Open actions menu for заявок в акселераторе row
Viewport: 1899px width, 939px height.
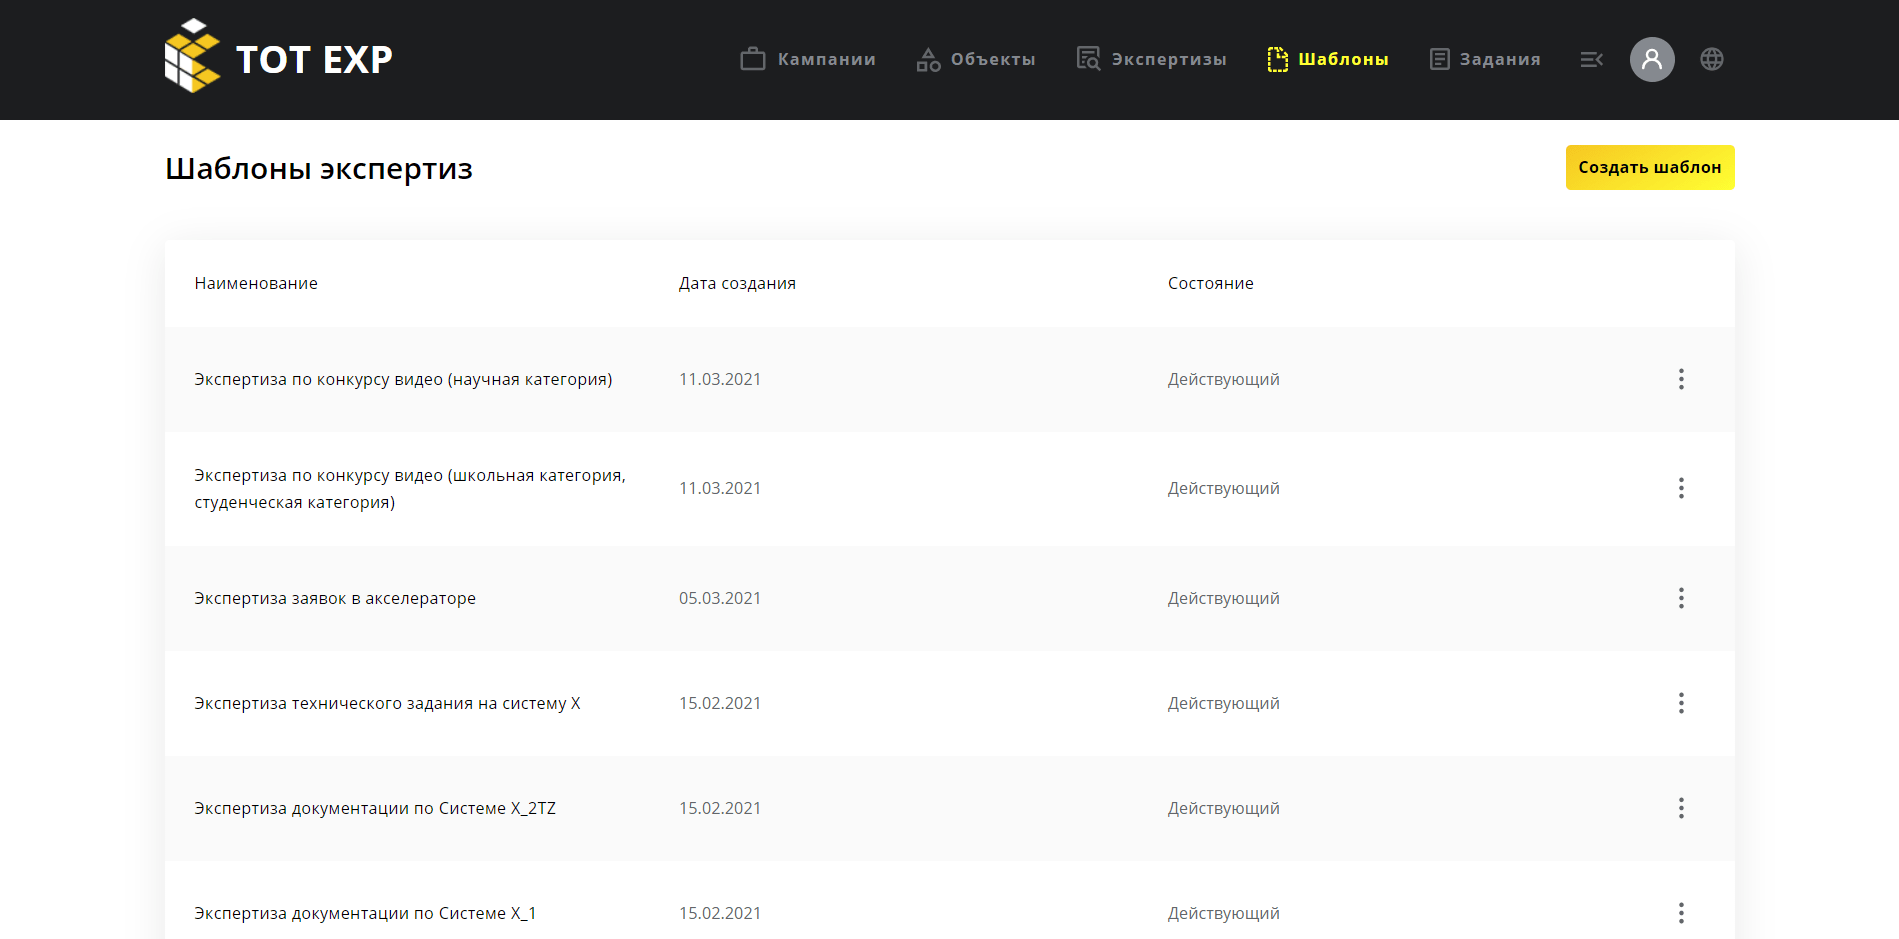coord(1681,598)
